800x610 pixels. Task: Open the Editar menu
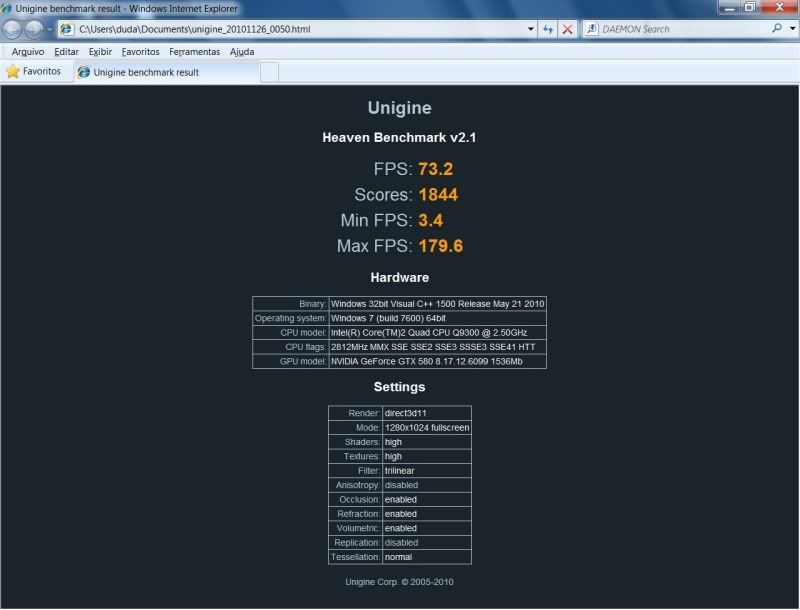[x=66, y=51]
